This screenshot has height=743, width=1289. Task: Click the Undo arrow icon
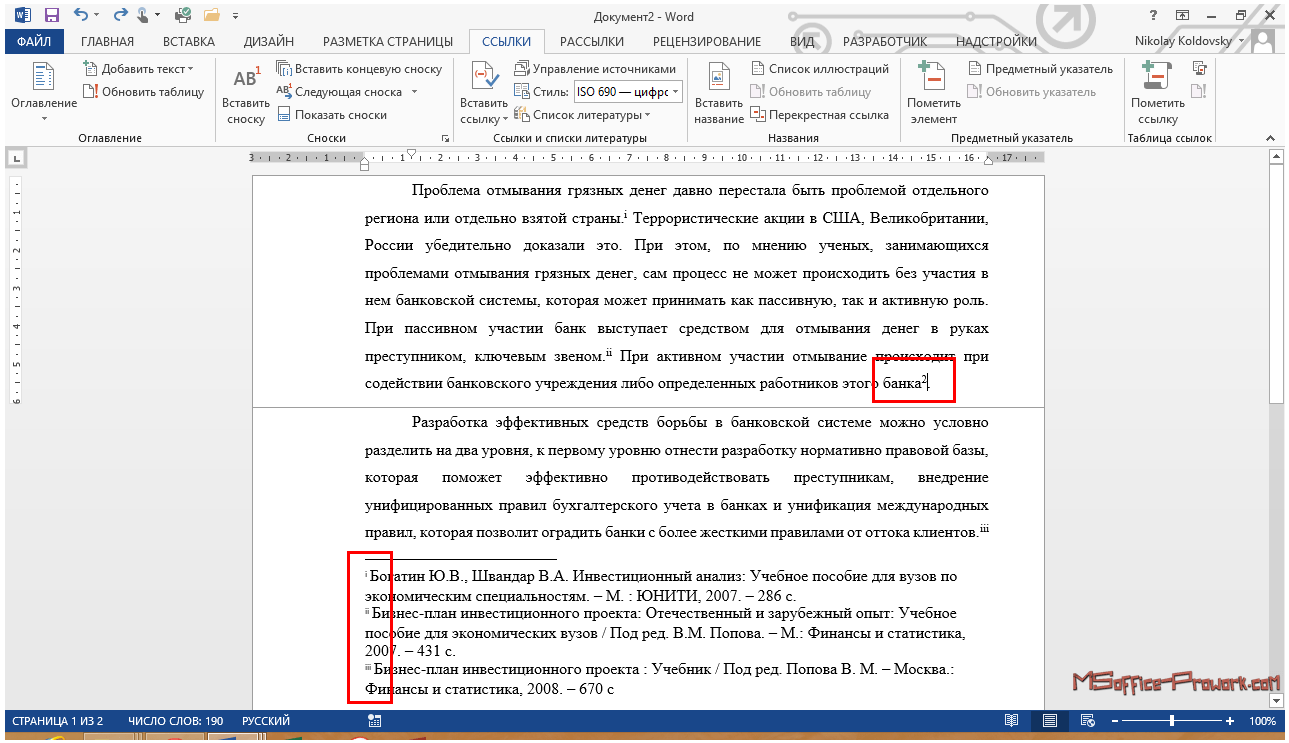click(x=81, y=15)
